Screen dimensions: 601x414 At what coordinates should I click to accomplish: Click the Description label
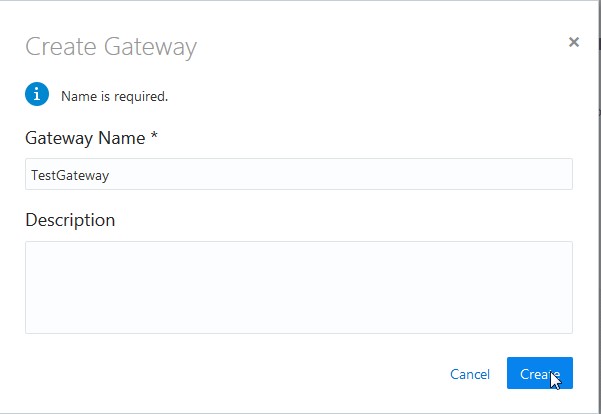point(70,219)
